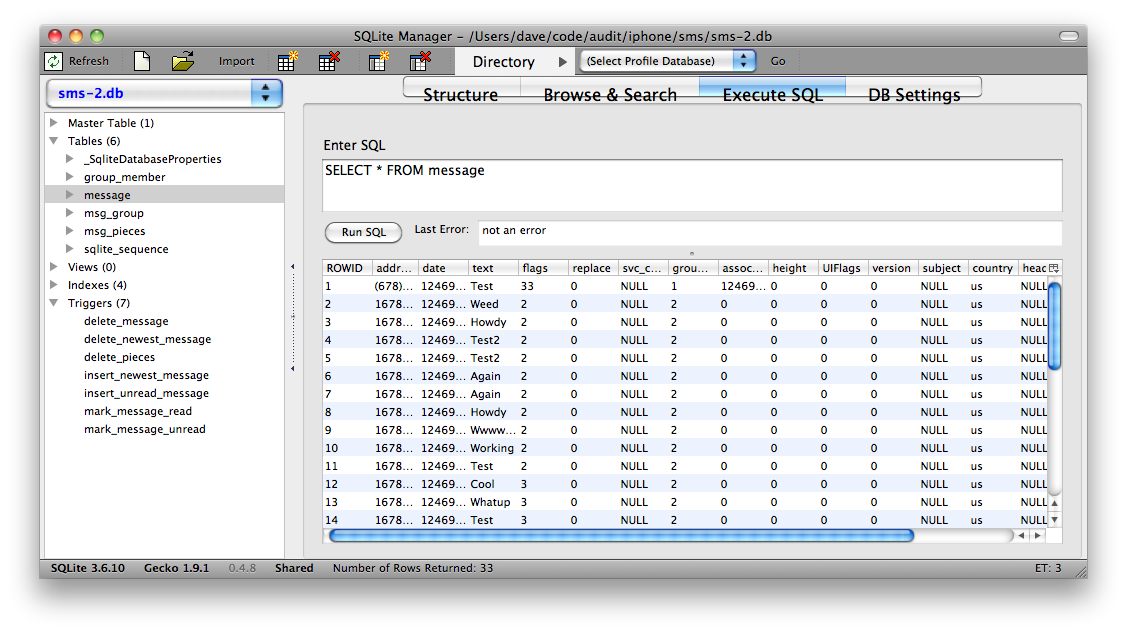
Task: Expand the sqlite_sequence table
Action: click(70, 249)
